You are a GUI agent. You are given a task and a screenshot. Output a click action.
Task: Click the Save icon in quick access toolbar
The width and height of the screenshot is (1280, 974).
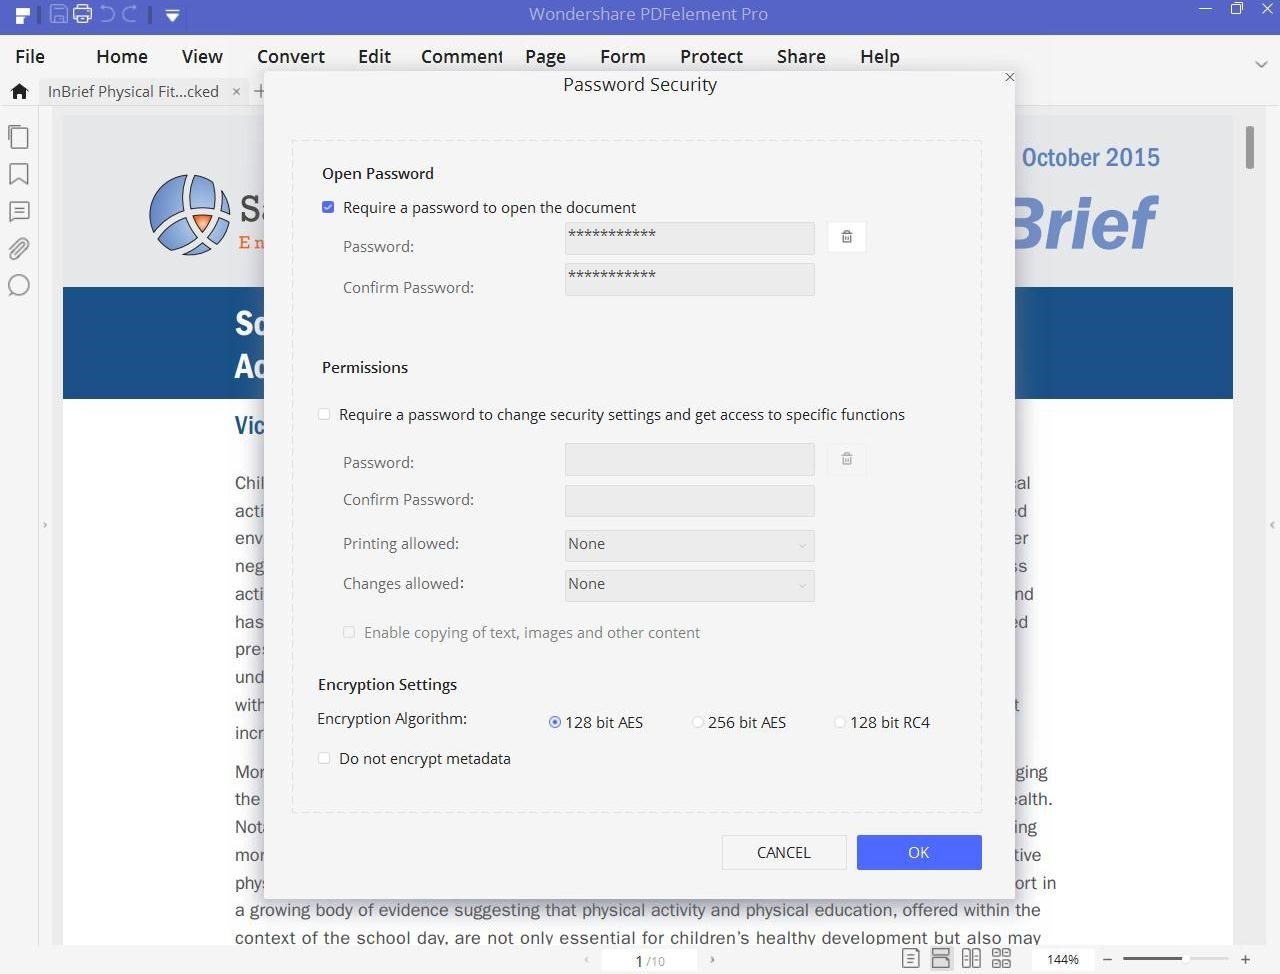tap(58, 14)
